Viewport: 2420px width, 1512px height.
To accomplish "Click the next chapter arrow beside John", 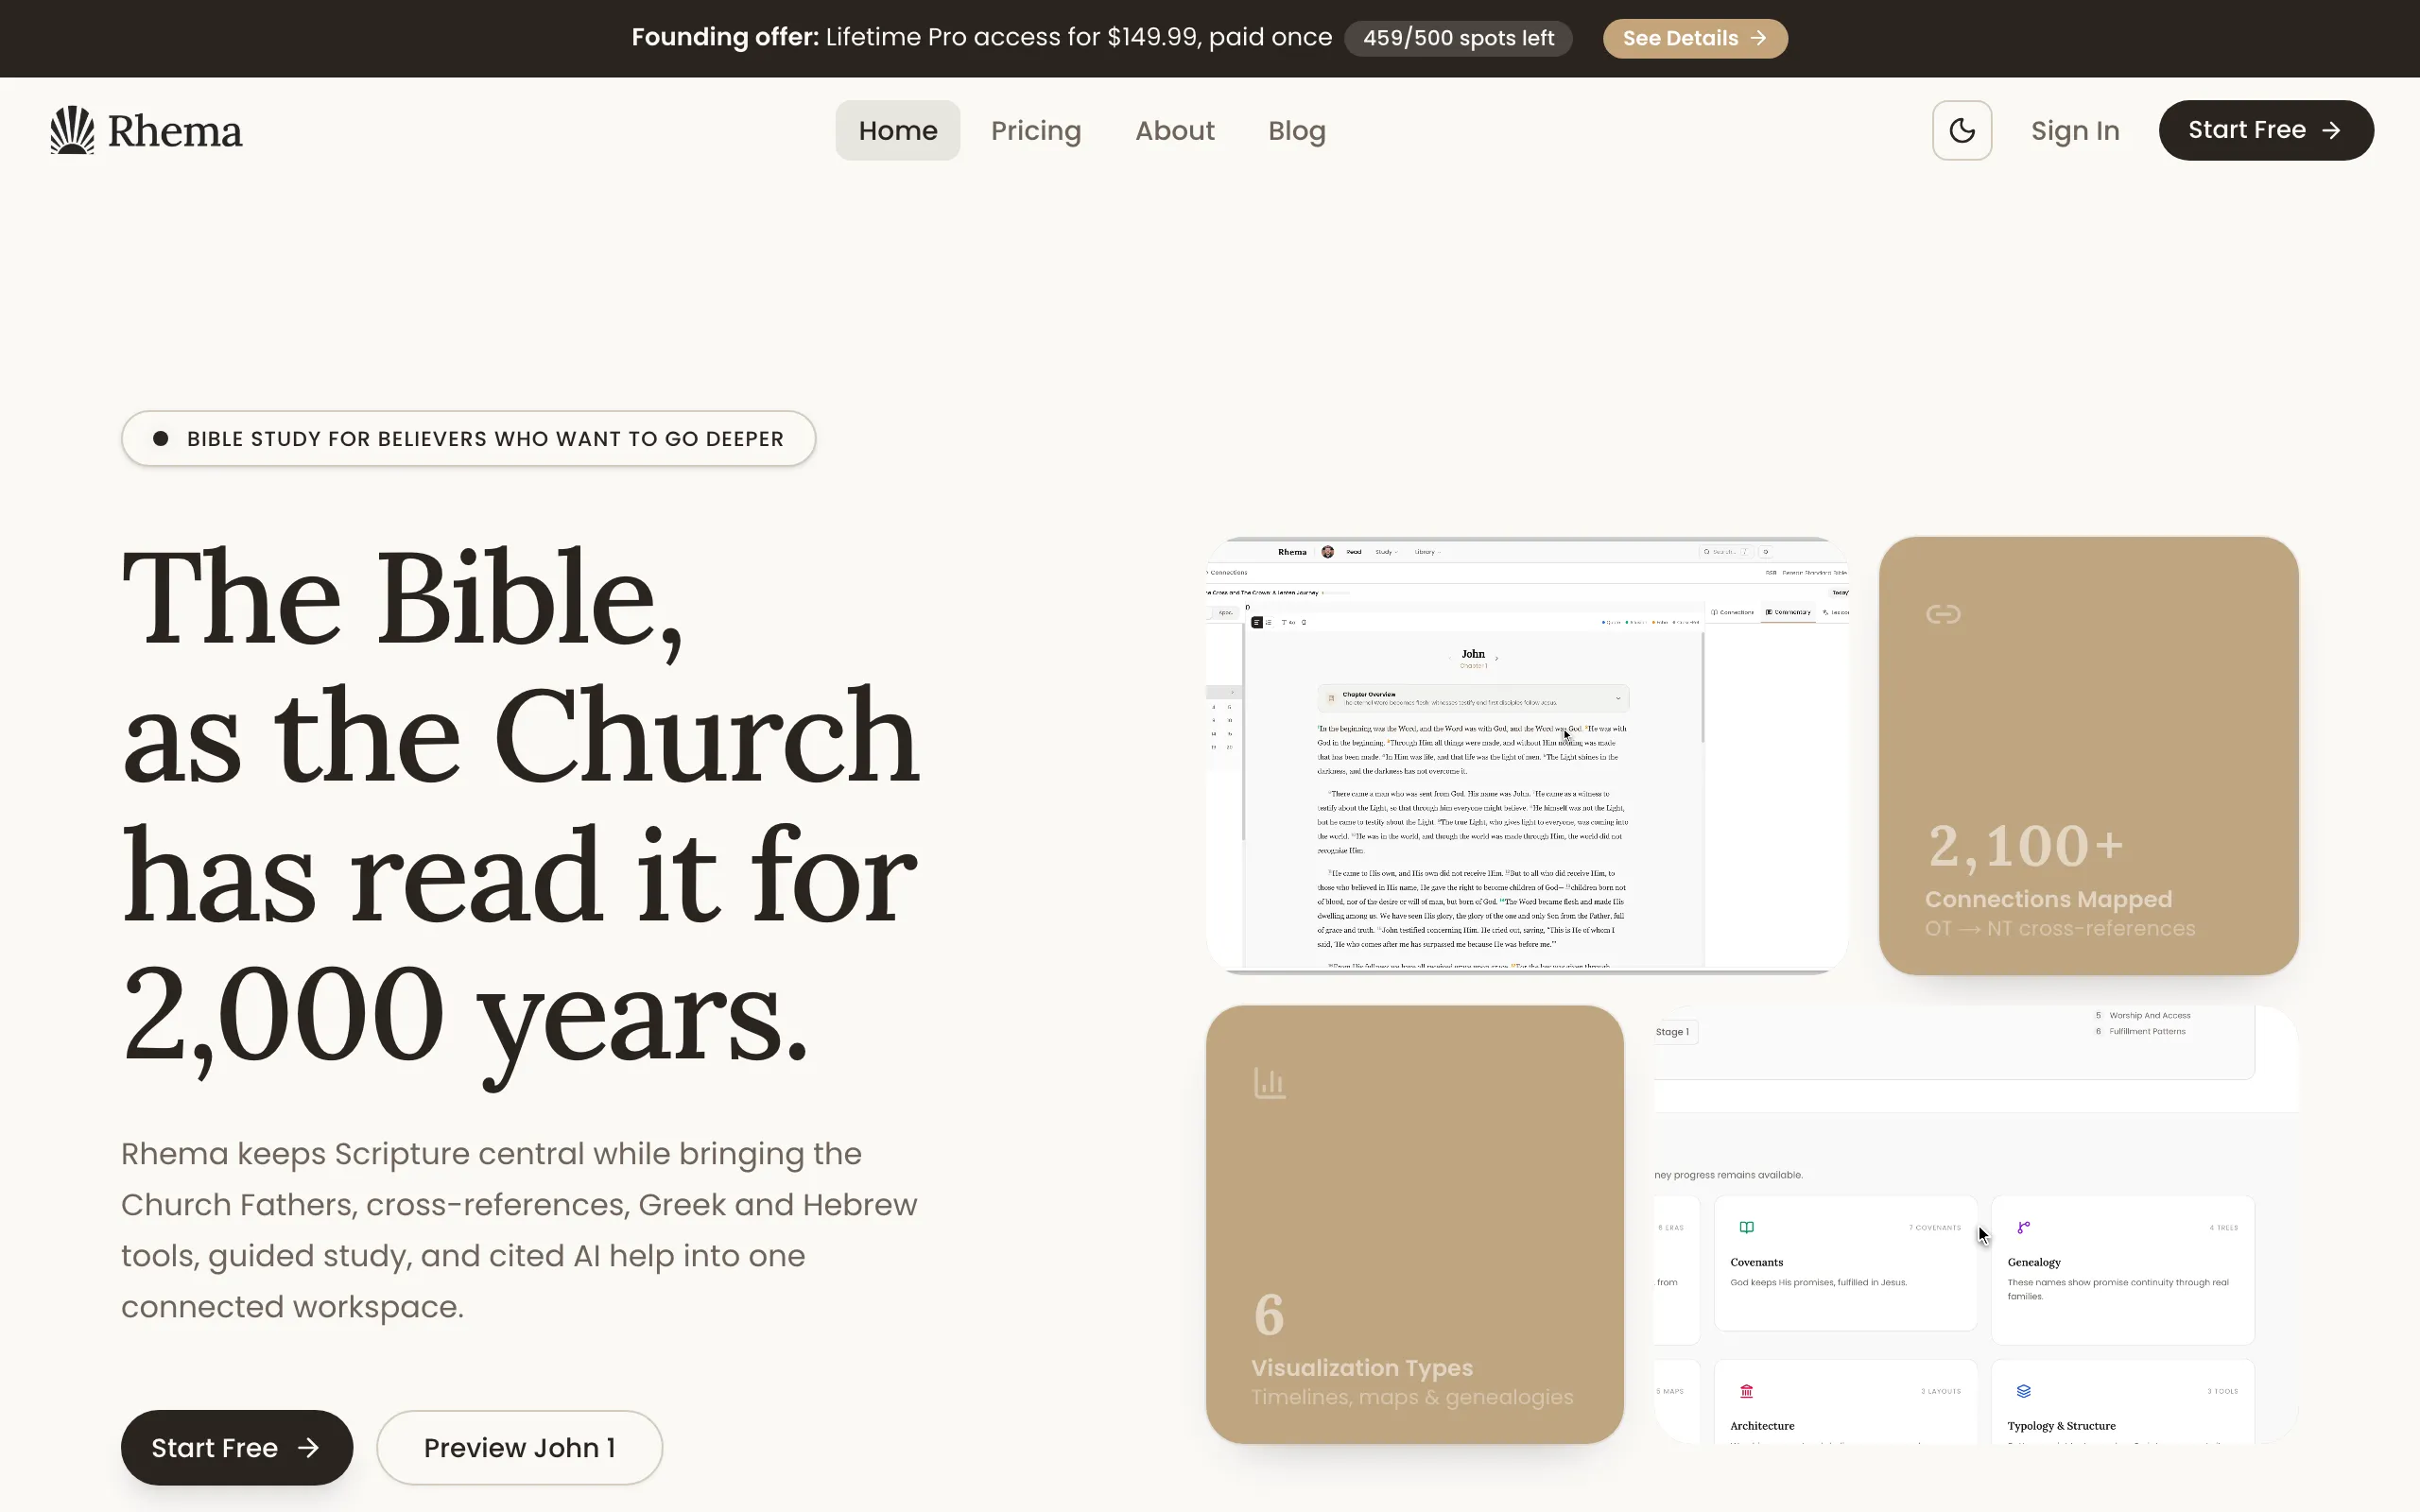I will tap(1497, 659).
